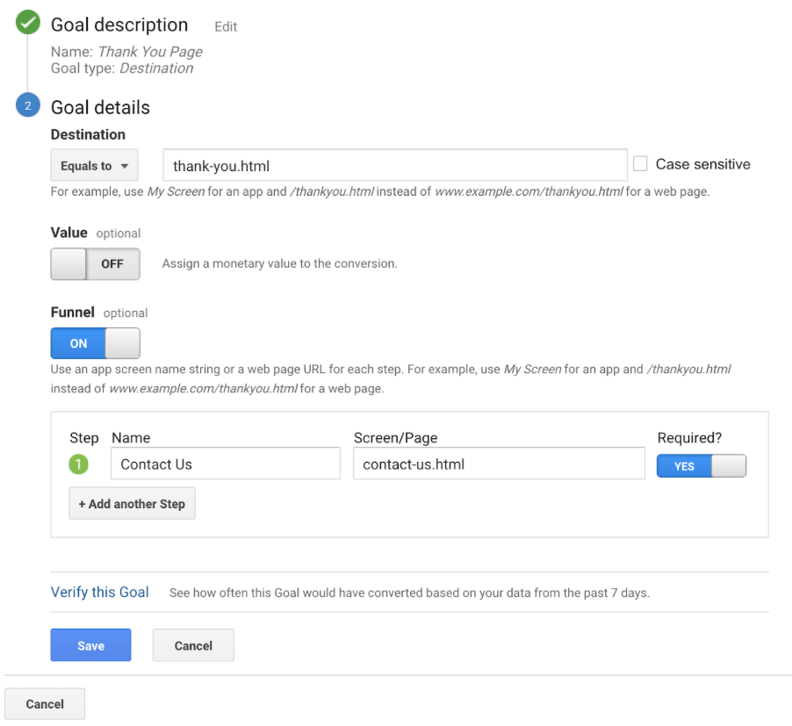Toggle the Required YES switch
The height and width of the screenshot is (726, 792).
(x=702, y=466)
